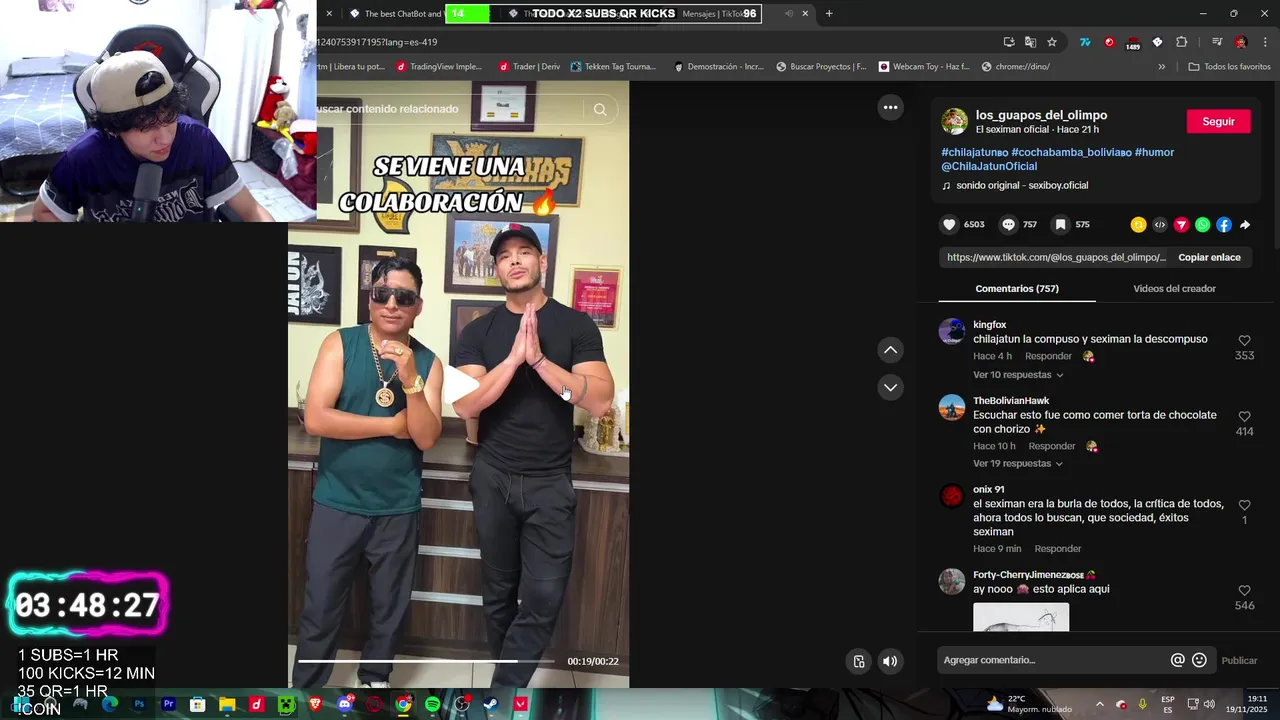Send to friends red arrow icon
1280x720 pixels.
pos(1181,225)
